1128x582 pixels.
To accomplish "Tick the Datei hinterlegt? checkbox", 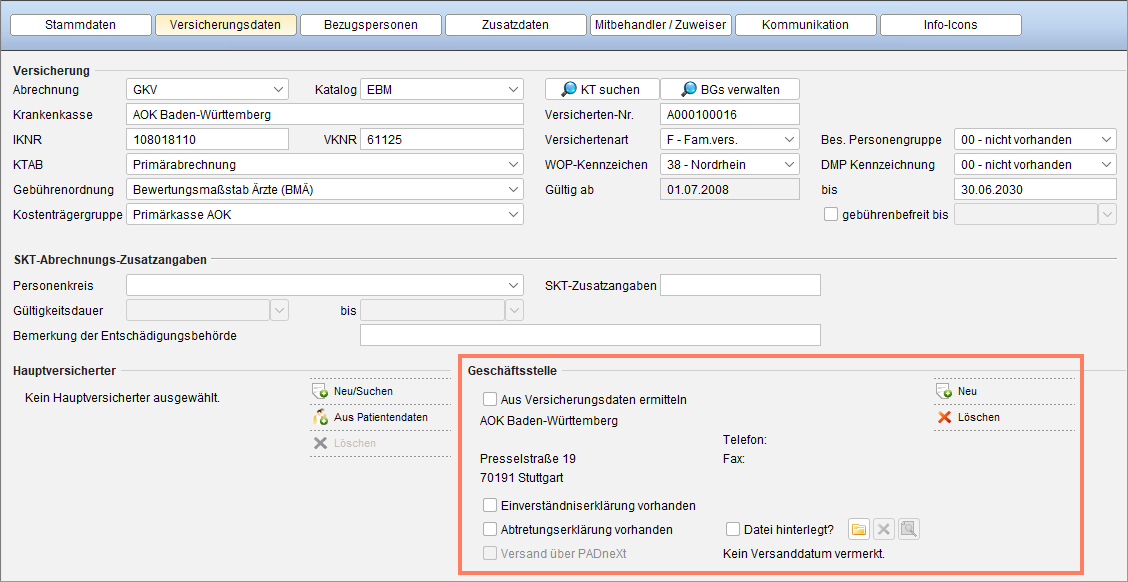I will point(733,529).
